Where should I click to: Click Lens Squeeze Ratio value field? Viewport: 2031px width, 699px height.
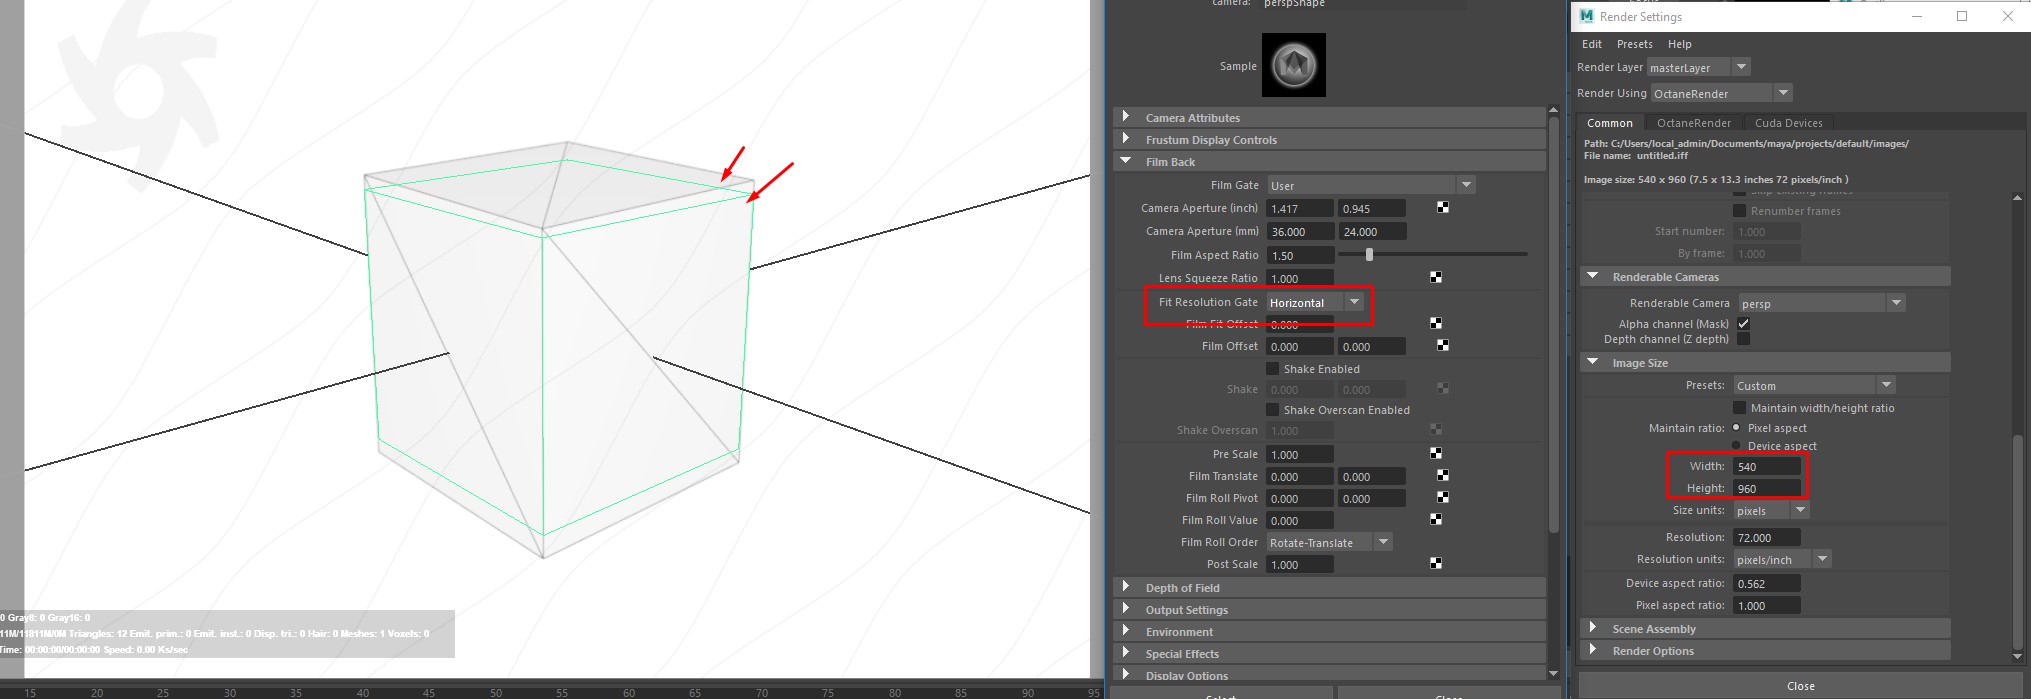[x=1300, y=278]
